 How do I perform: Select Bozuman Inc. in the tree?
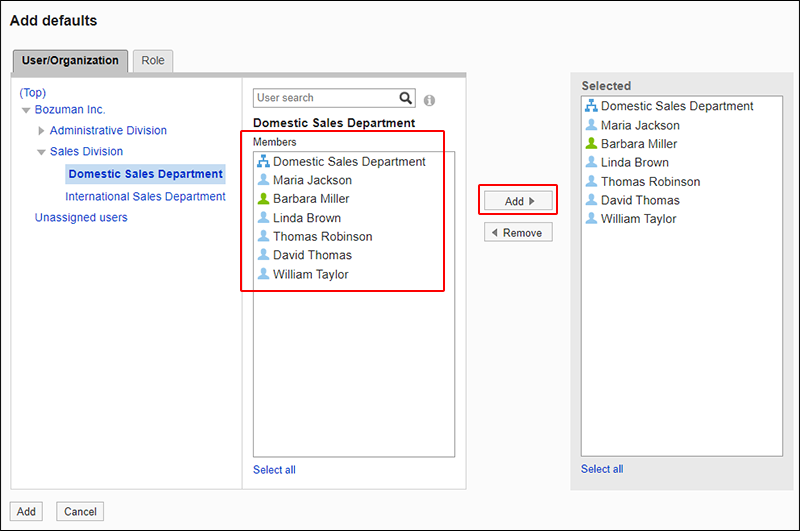coord(70,110)
